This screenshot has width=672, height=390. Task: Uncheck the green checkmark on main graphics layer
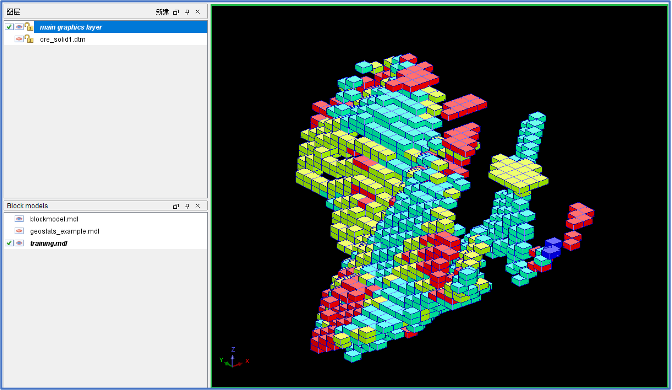click(9, 27)
